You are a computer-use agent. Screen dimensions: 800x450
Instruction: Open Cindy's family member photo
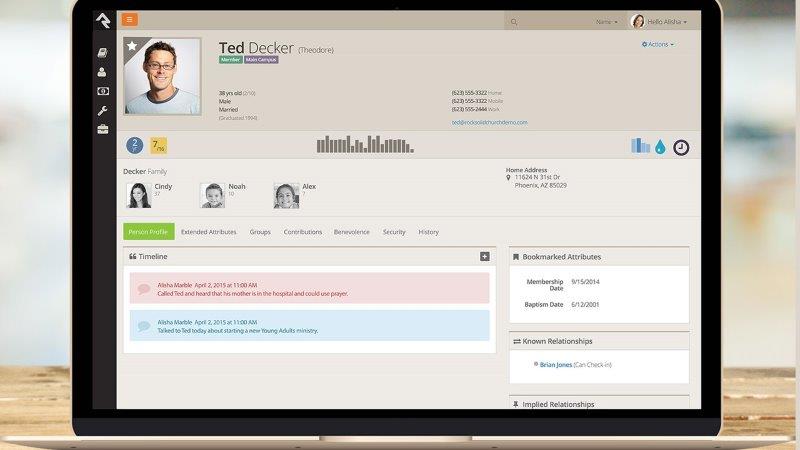point(138,195)
